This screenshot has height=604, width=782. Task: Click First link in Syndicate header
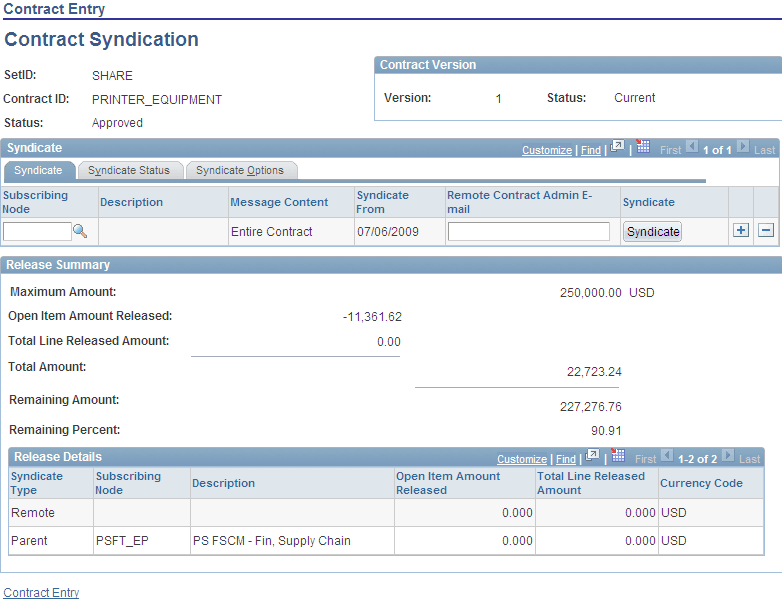[670, 150]
